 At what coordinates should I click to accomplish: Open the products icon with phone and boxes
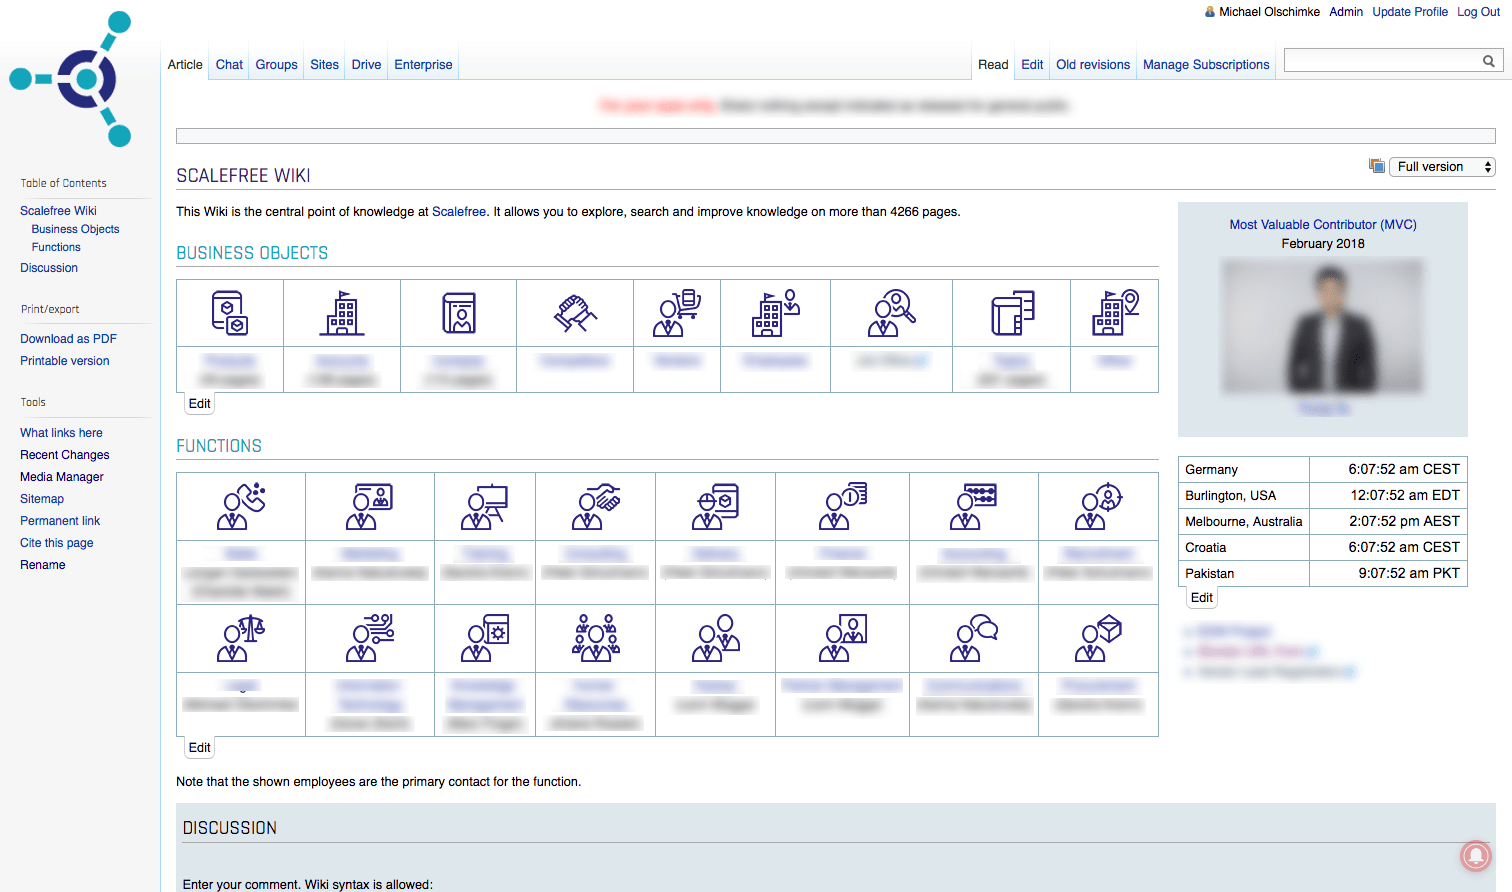tap(230, 313)
